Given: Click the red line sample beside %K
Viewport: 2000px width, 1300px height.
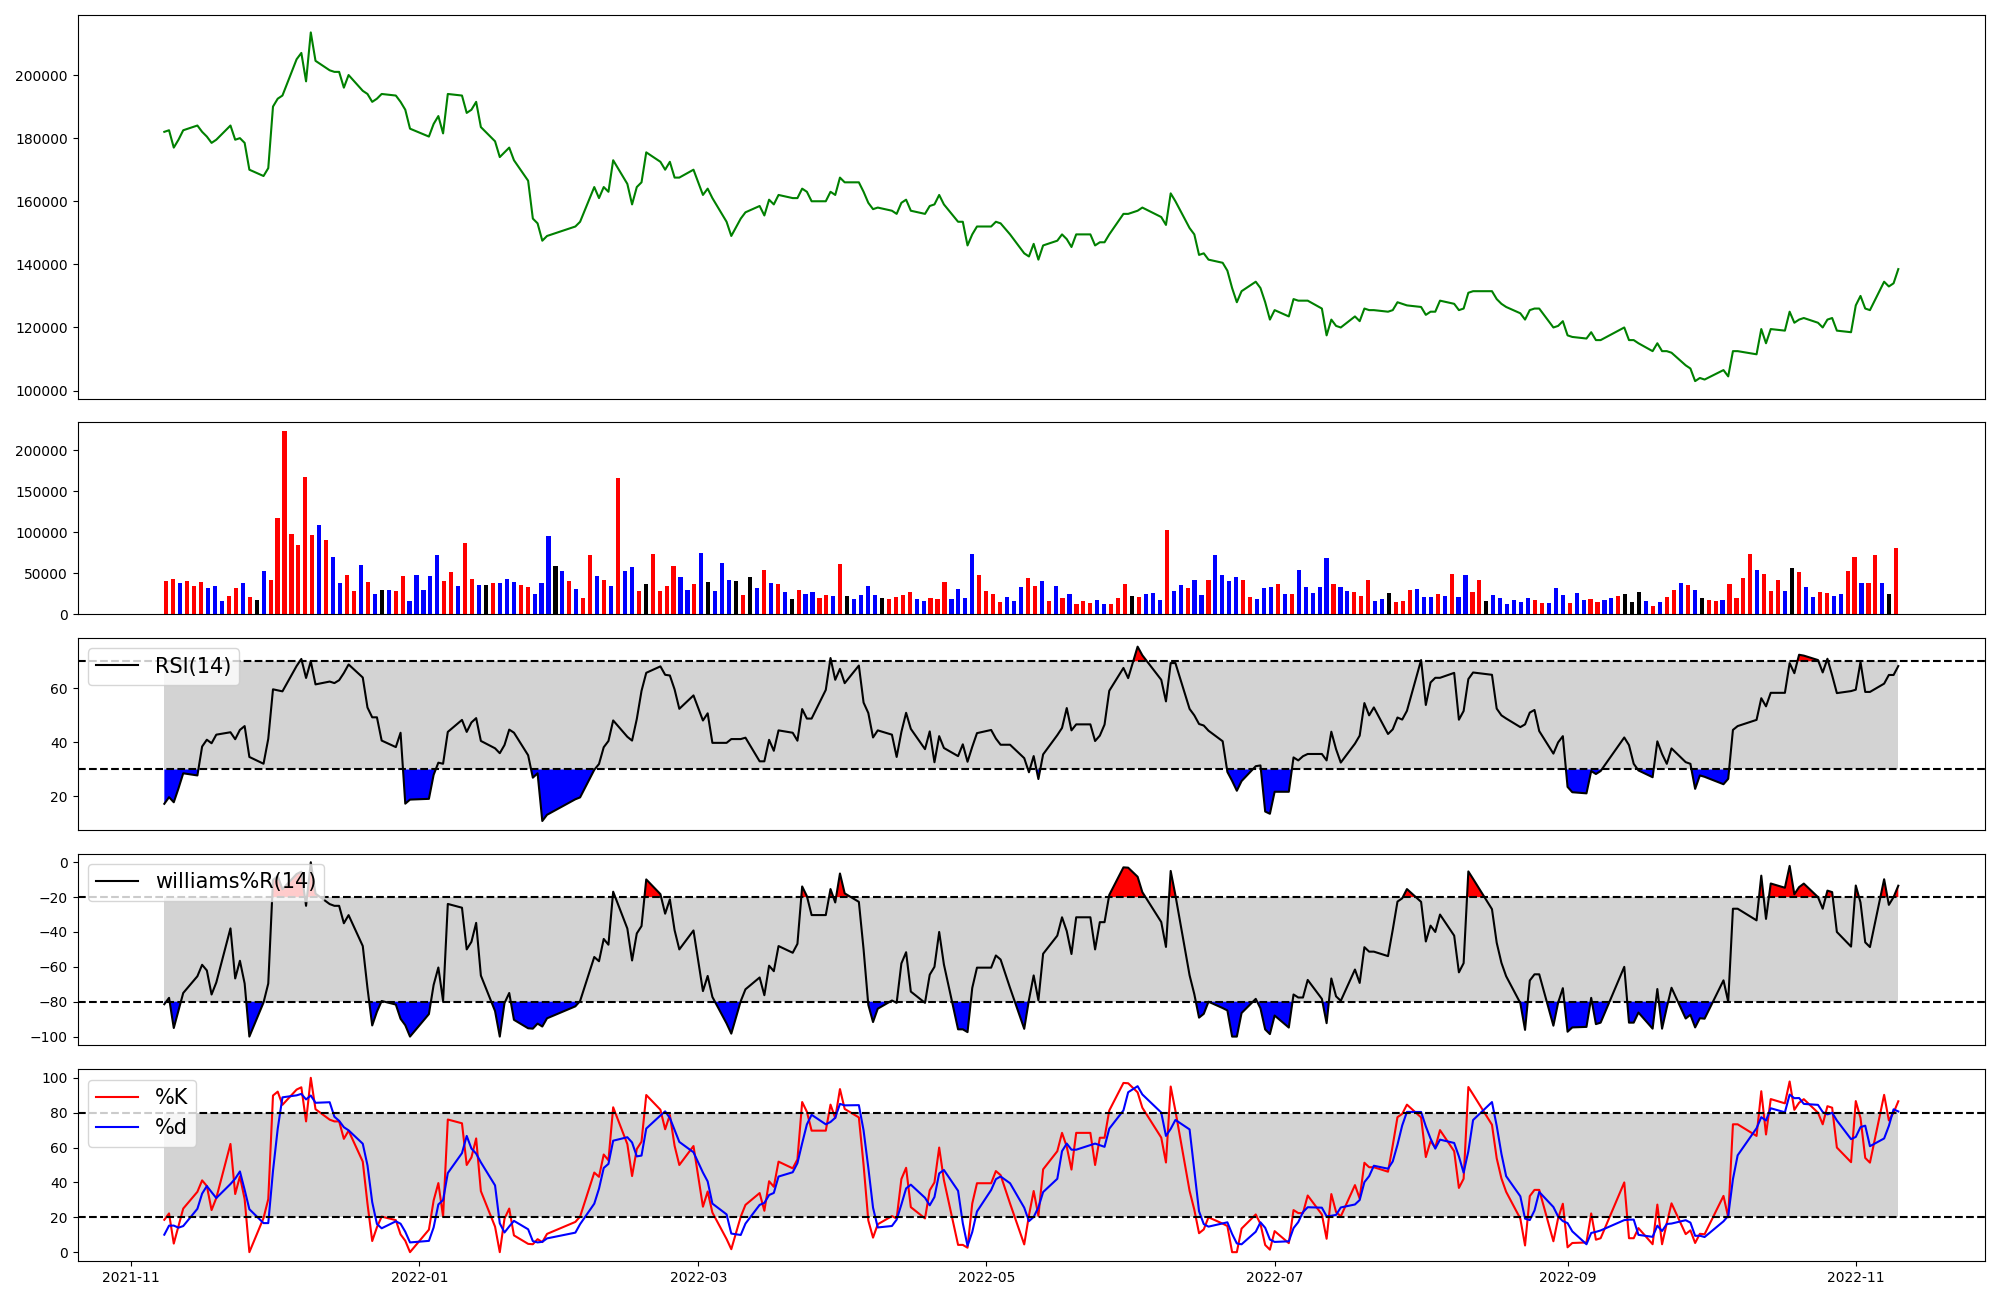Looking at the screenshot, I should tap(116, 1097).
